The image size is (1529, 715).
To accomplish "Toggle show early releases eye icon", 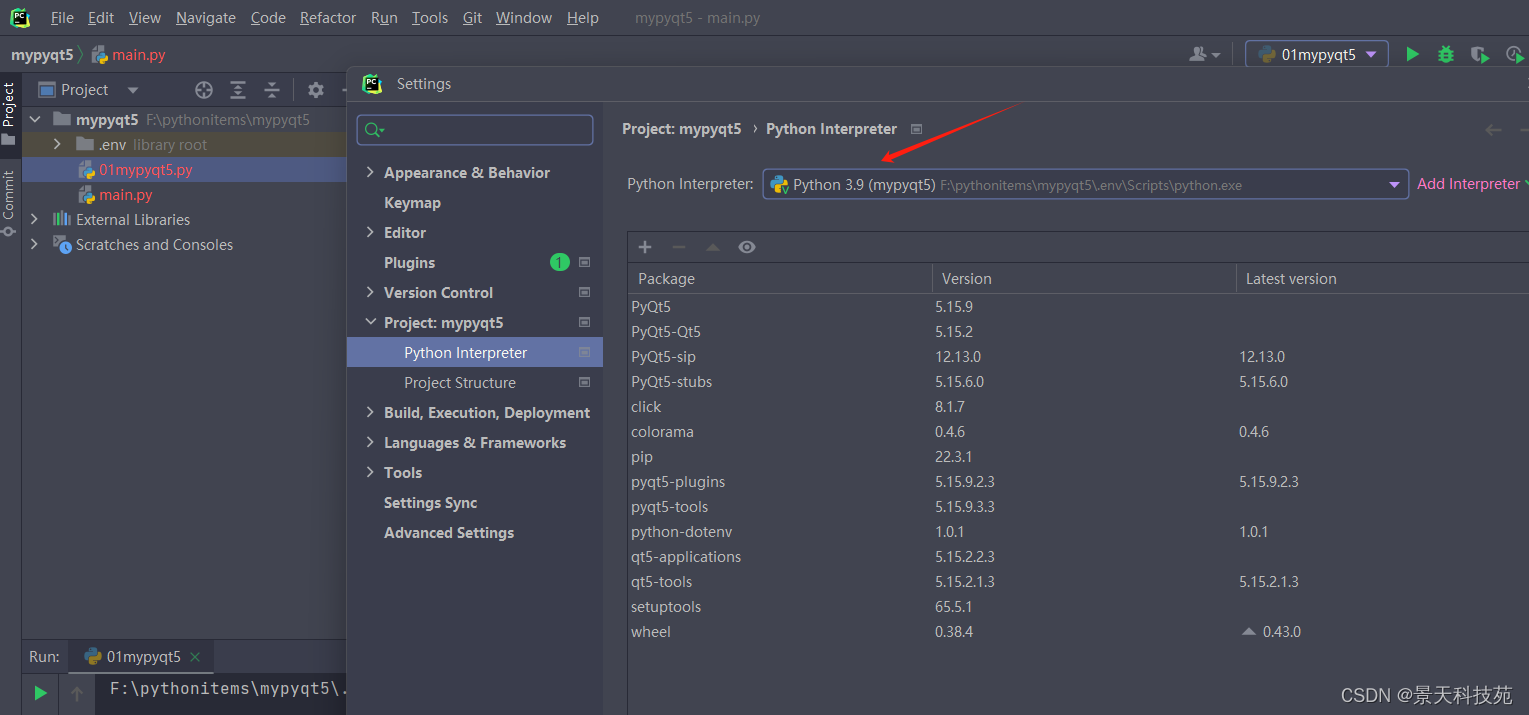I will point(747,247).
